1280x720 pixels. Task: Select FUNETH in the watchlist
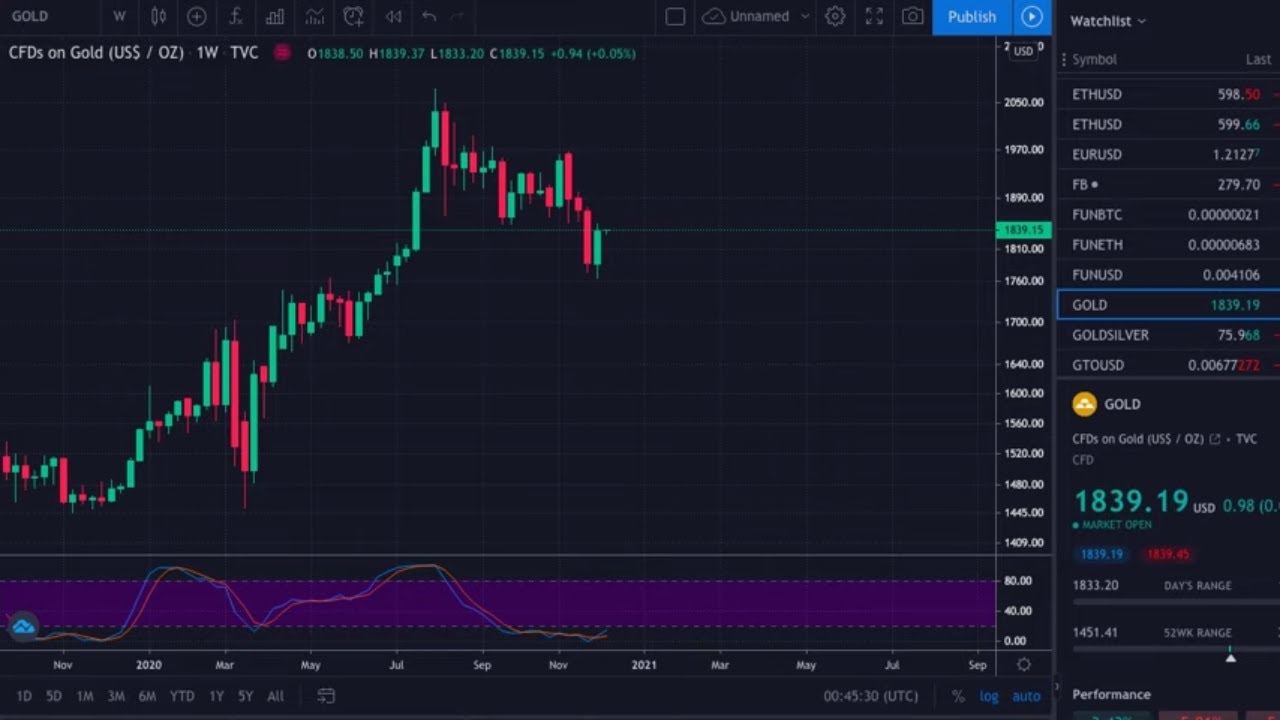pyautogui.click(x=1168, y=244)
